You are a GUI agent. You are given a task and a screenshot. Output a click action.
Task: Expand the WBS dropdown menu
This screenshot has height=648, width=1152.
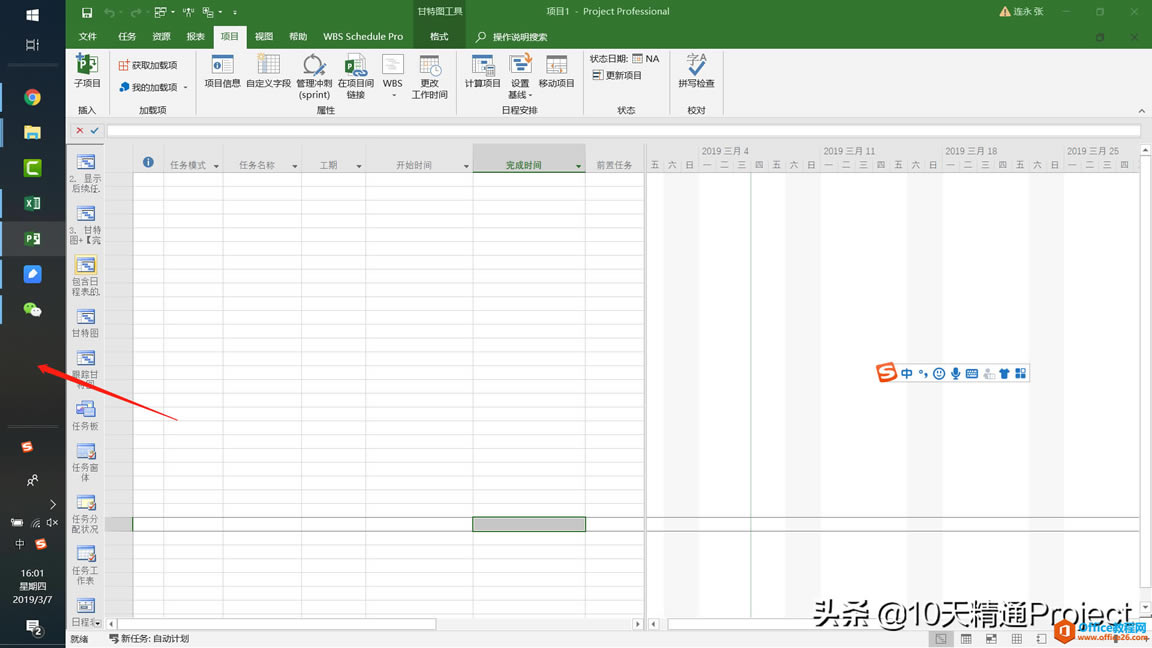[x=392, y=93]
